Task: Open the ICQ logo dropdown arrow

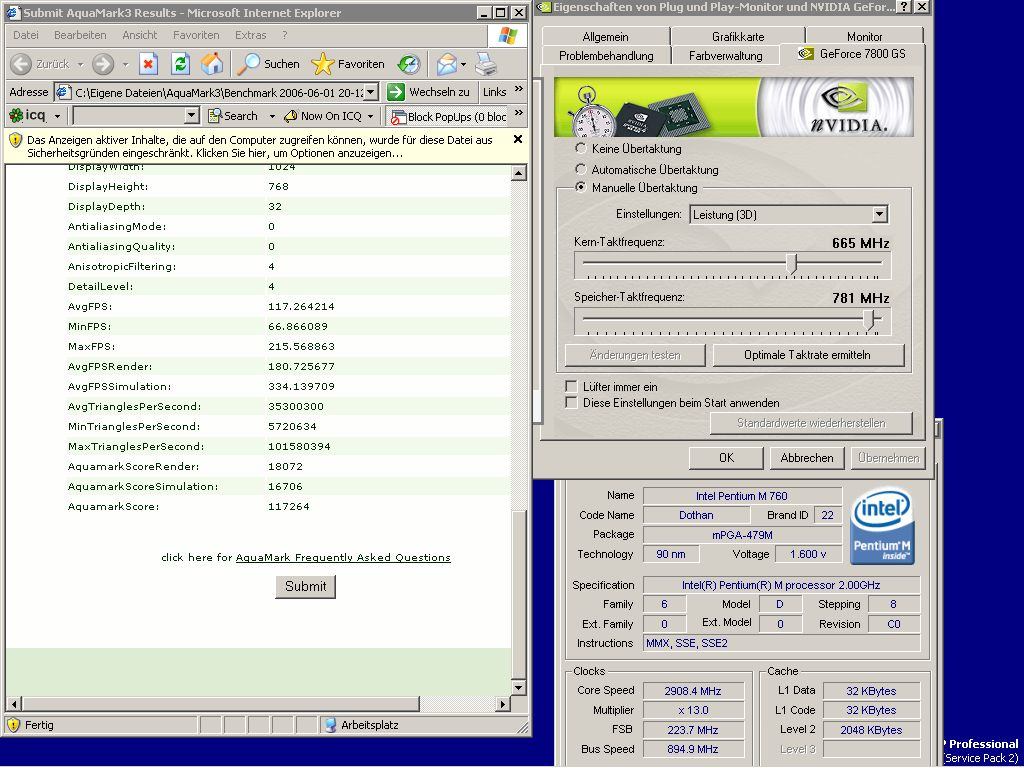Action: [x=57, y=116]
